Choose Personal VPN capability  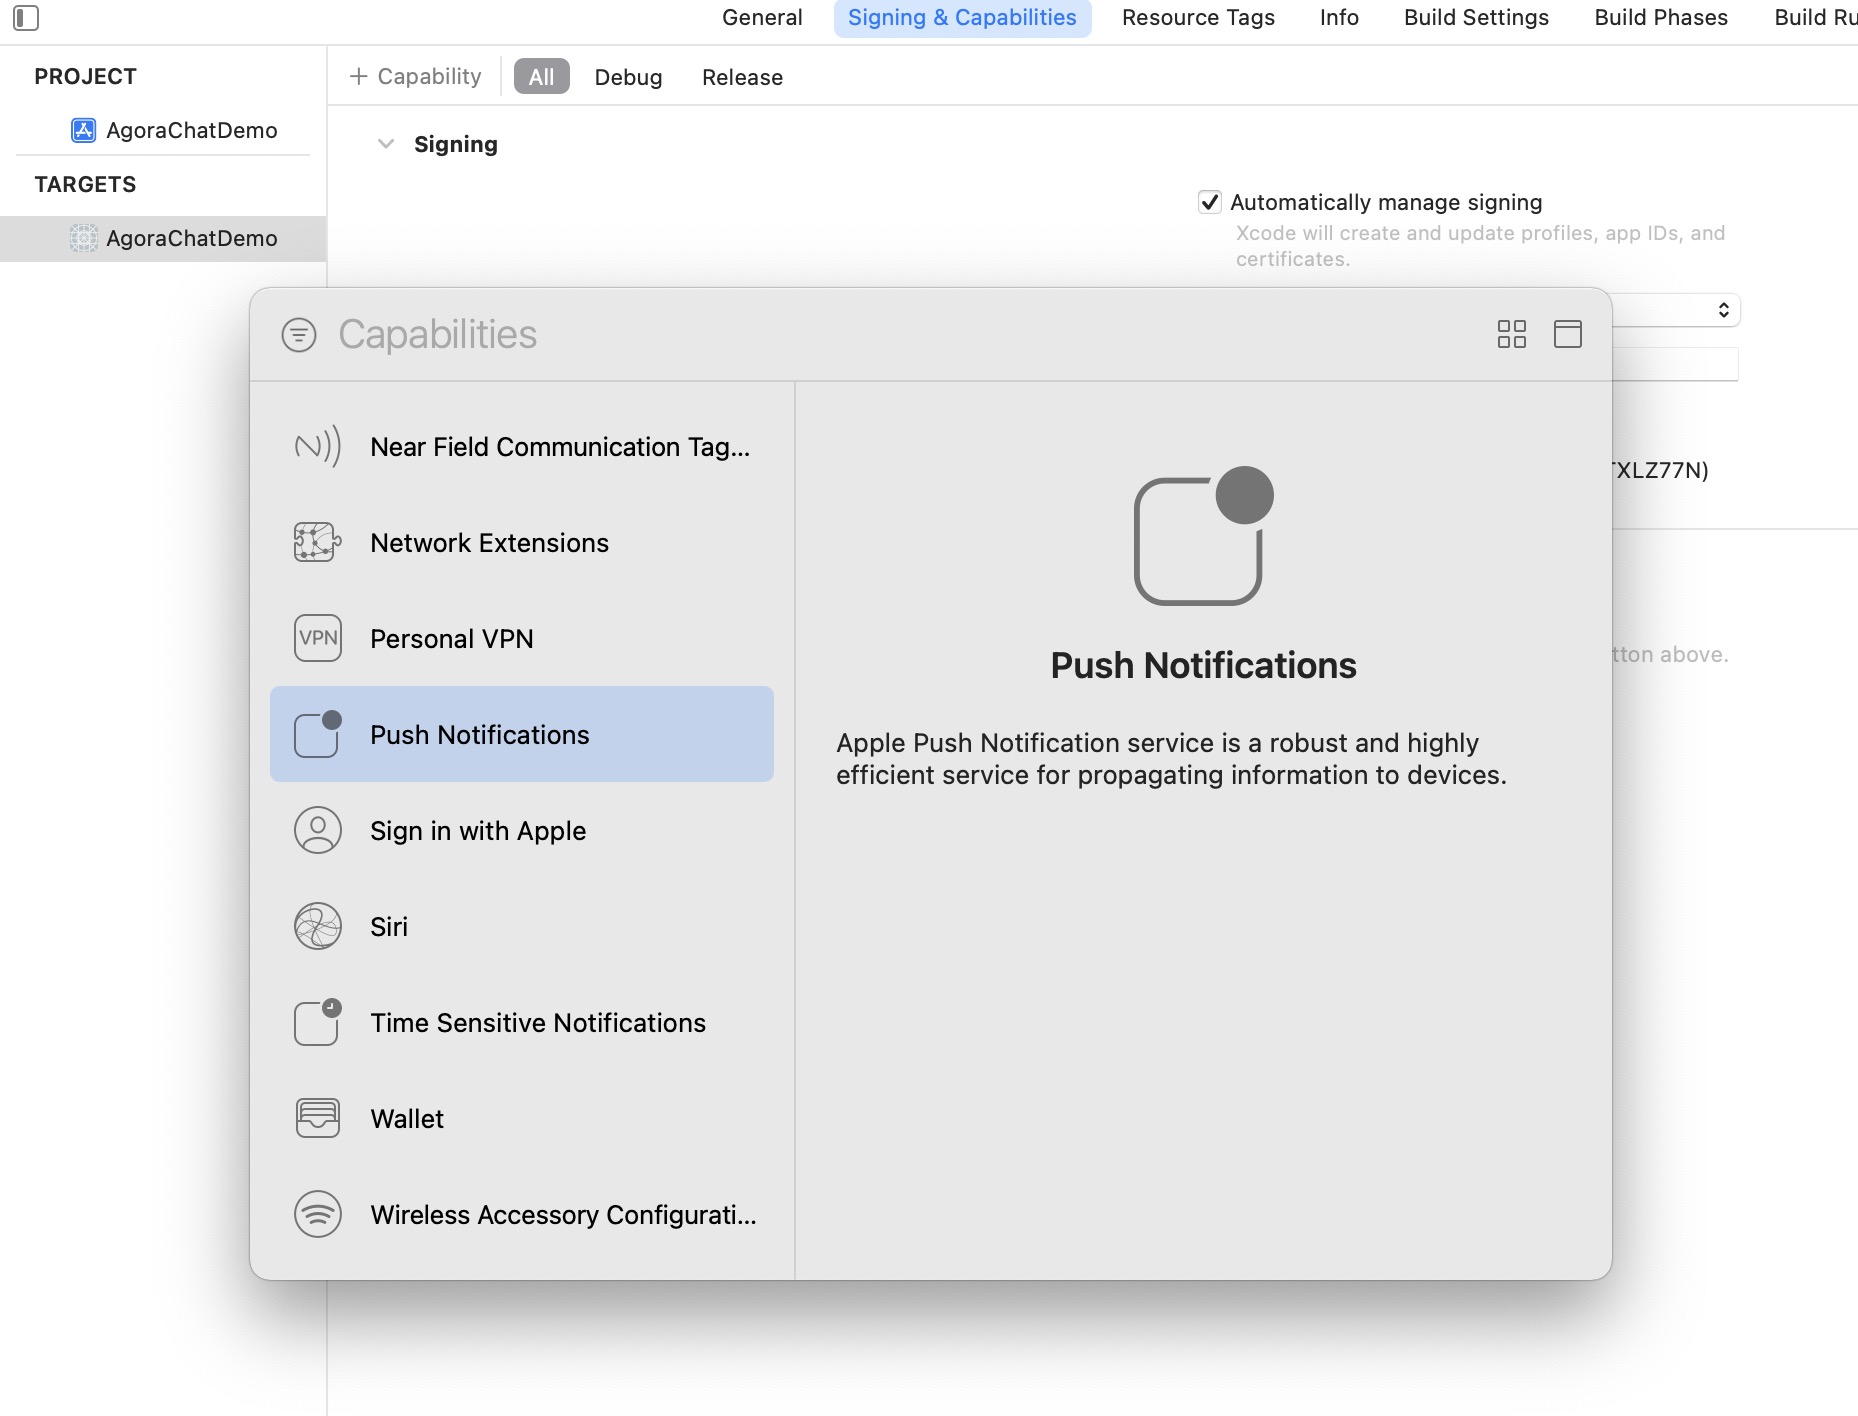522,638
